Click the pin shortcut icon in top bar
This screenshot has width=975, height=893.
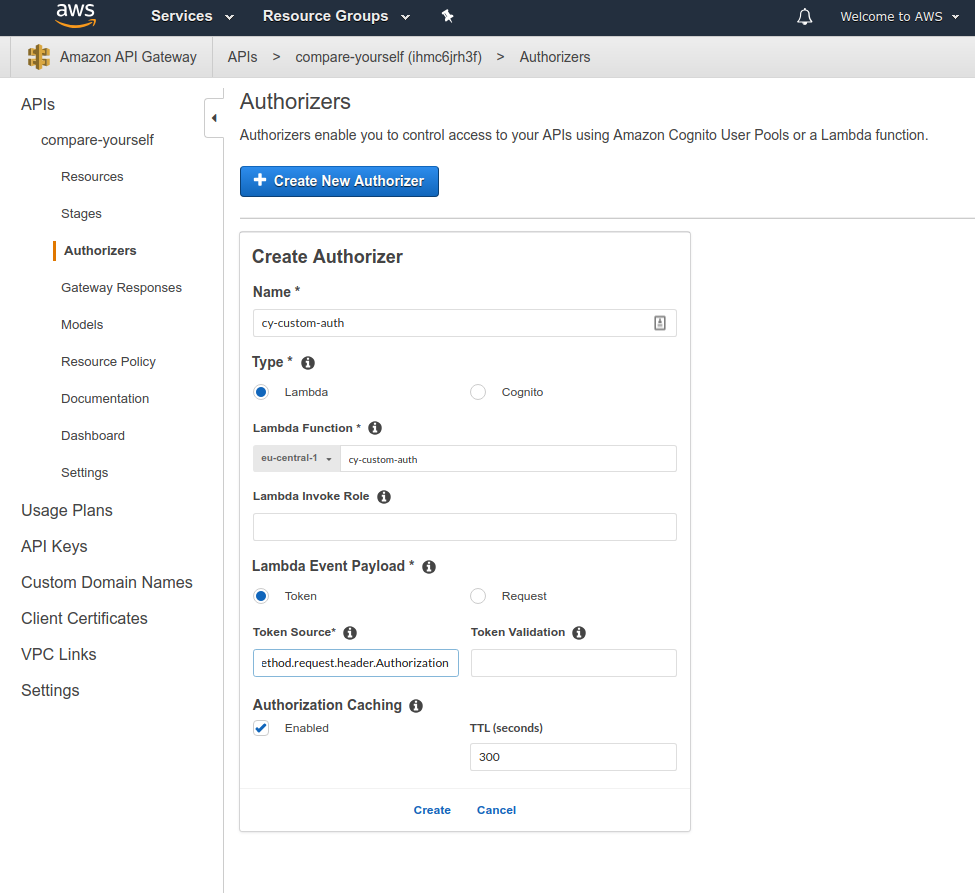pos(447,16)
